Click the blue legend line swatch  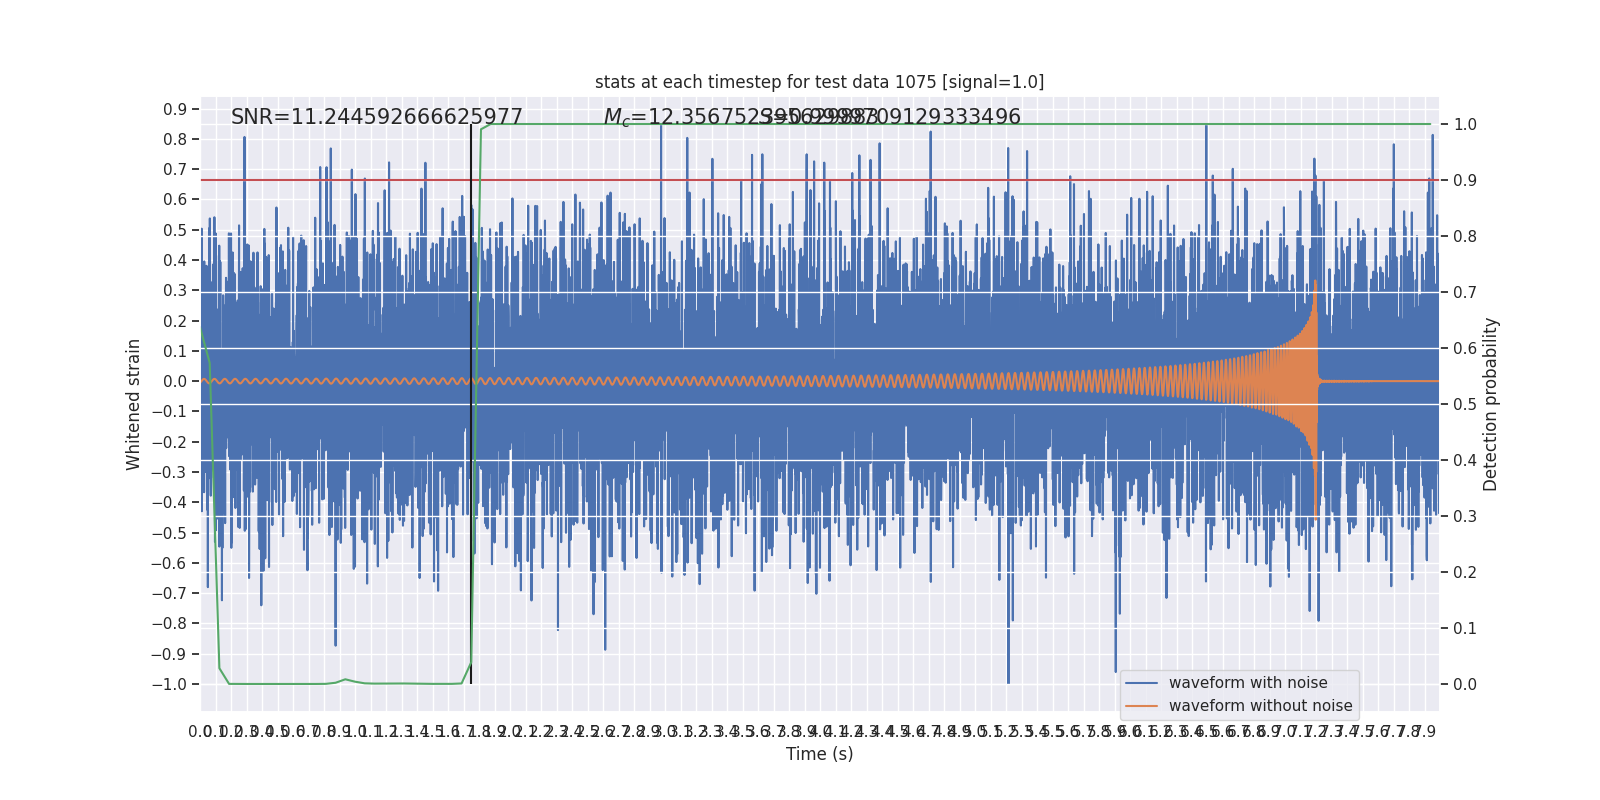(x=1141, y=683)
